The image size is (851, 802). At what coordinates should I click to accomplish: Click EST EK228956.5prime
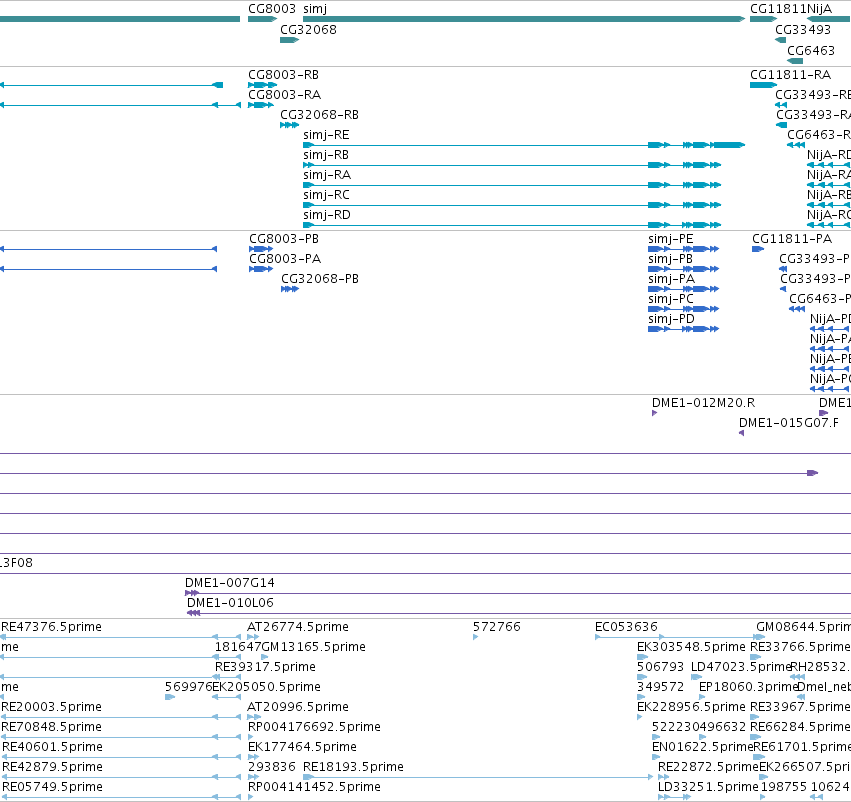[x=691, y=707]
